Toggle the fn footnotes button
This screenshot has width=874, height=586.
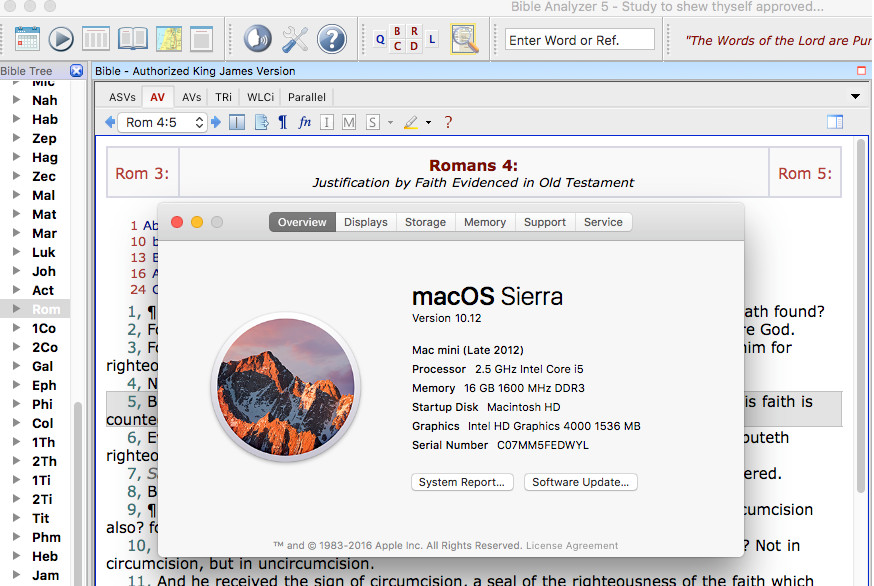(x=304, y=122)
